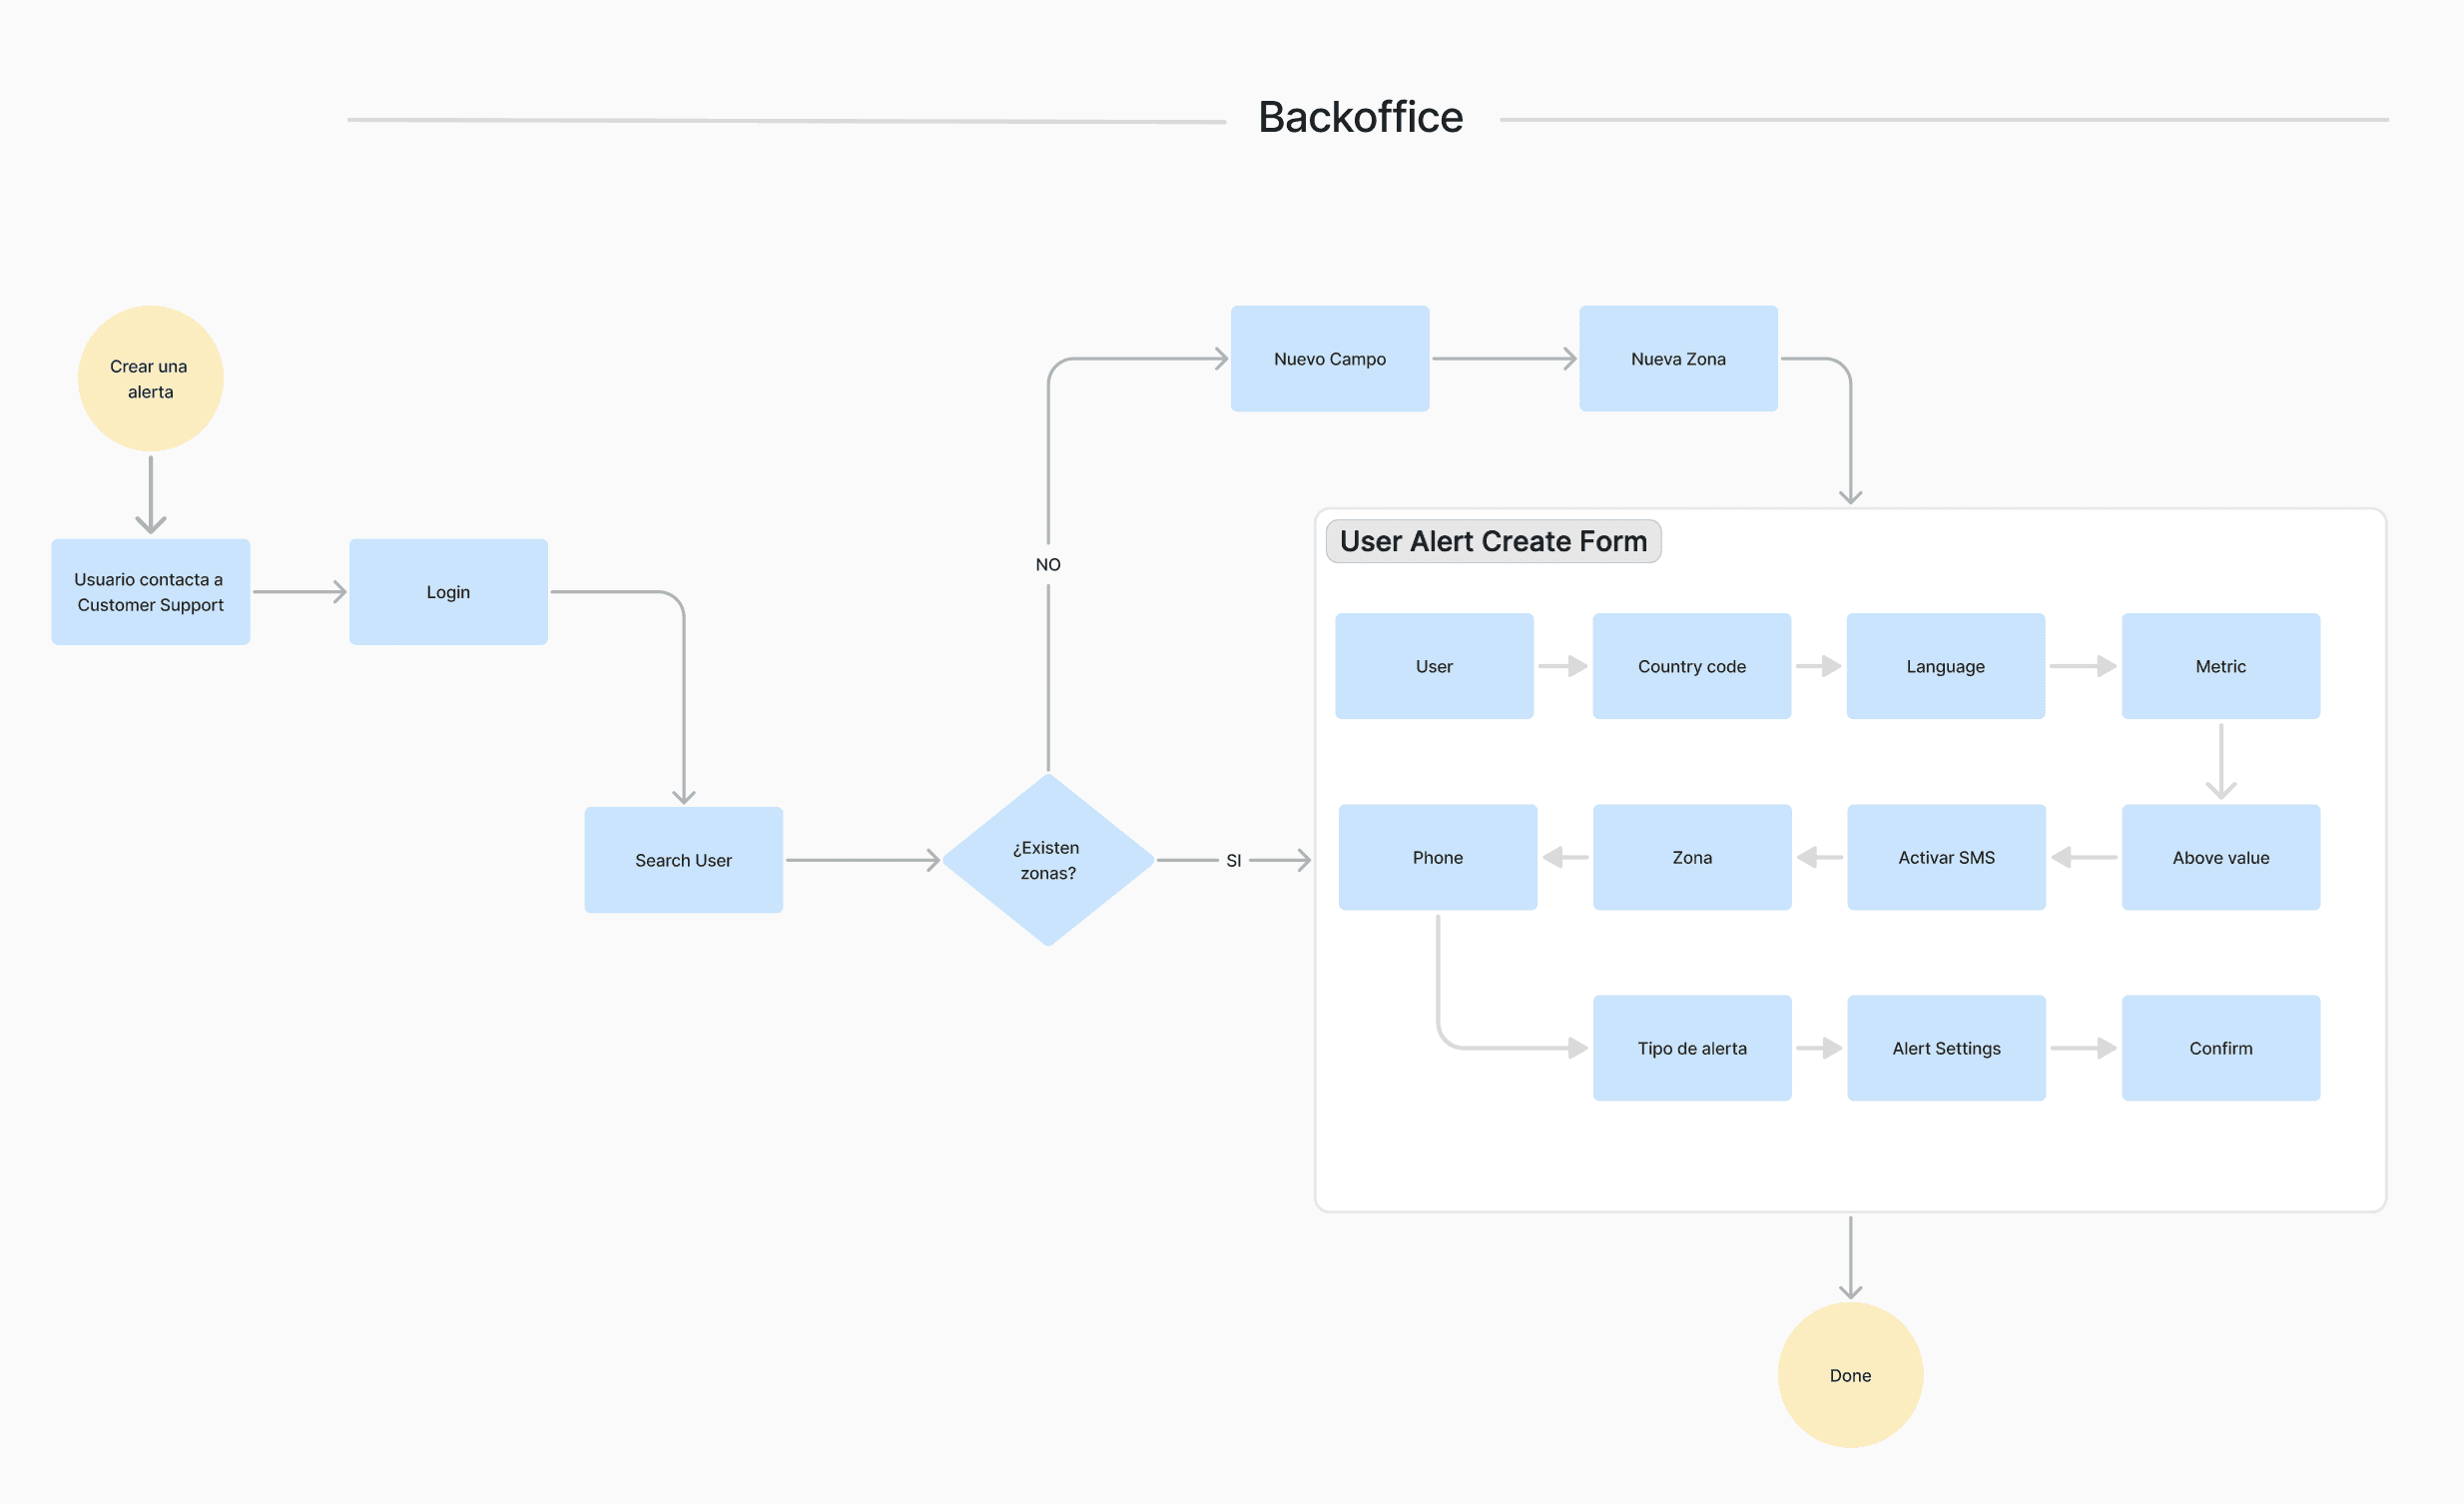Viewport: 2464px width, 1504px height.
Task: Click the Above value box
Action: pos(2220,857)
